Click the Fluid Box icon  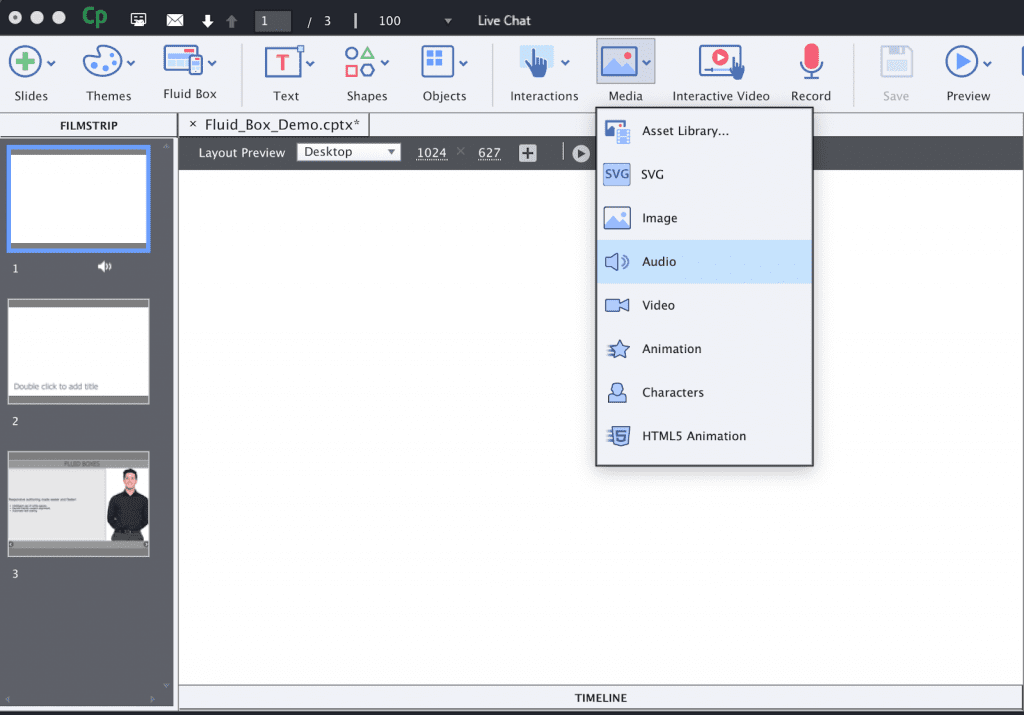[x=182, y=60]
